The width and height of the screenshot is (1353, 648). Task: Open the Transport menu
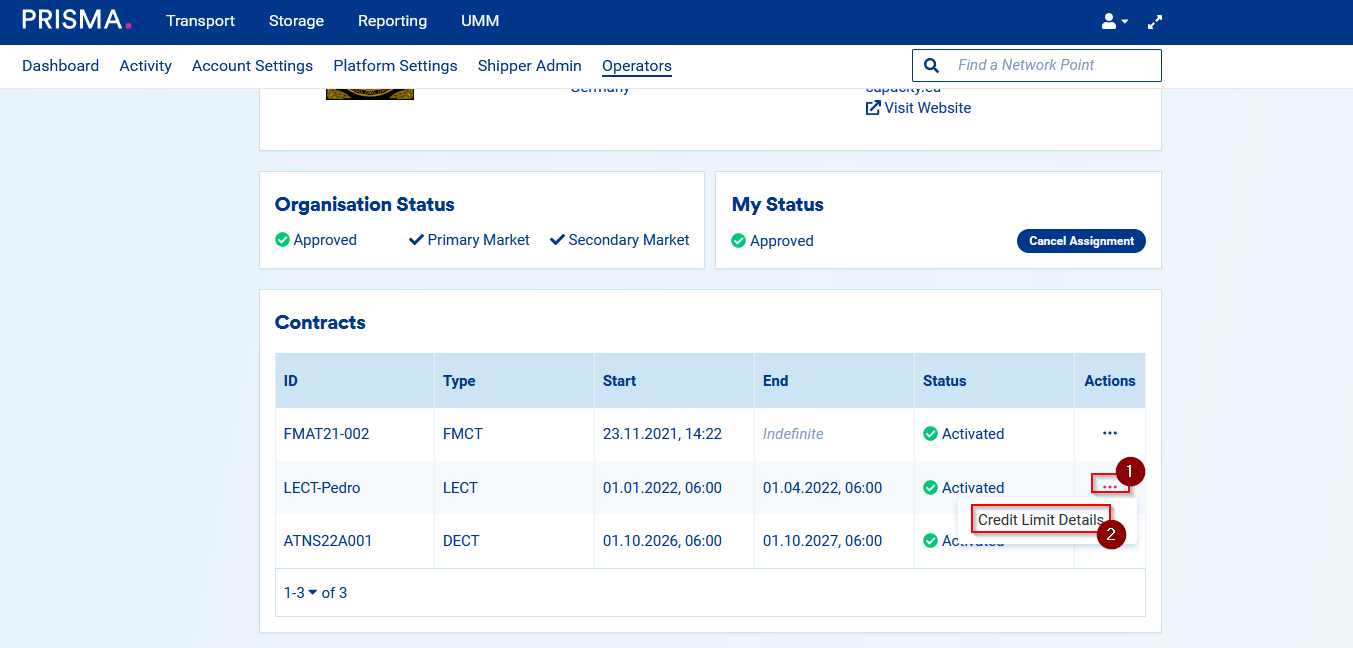point(200,21)
